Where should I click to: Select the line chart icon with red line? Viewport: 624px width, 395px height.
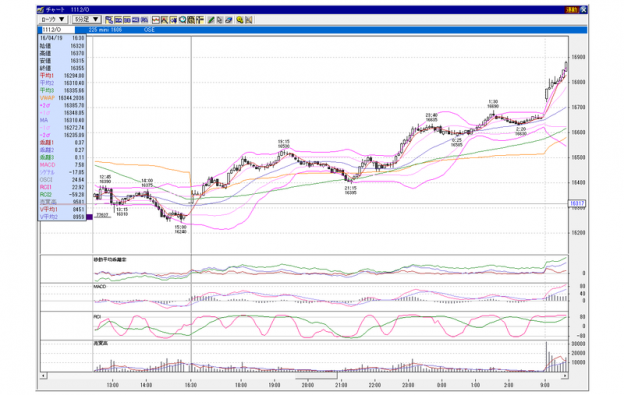click(156, 19)
